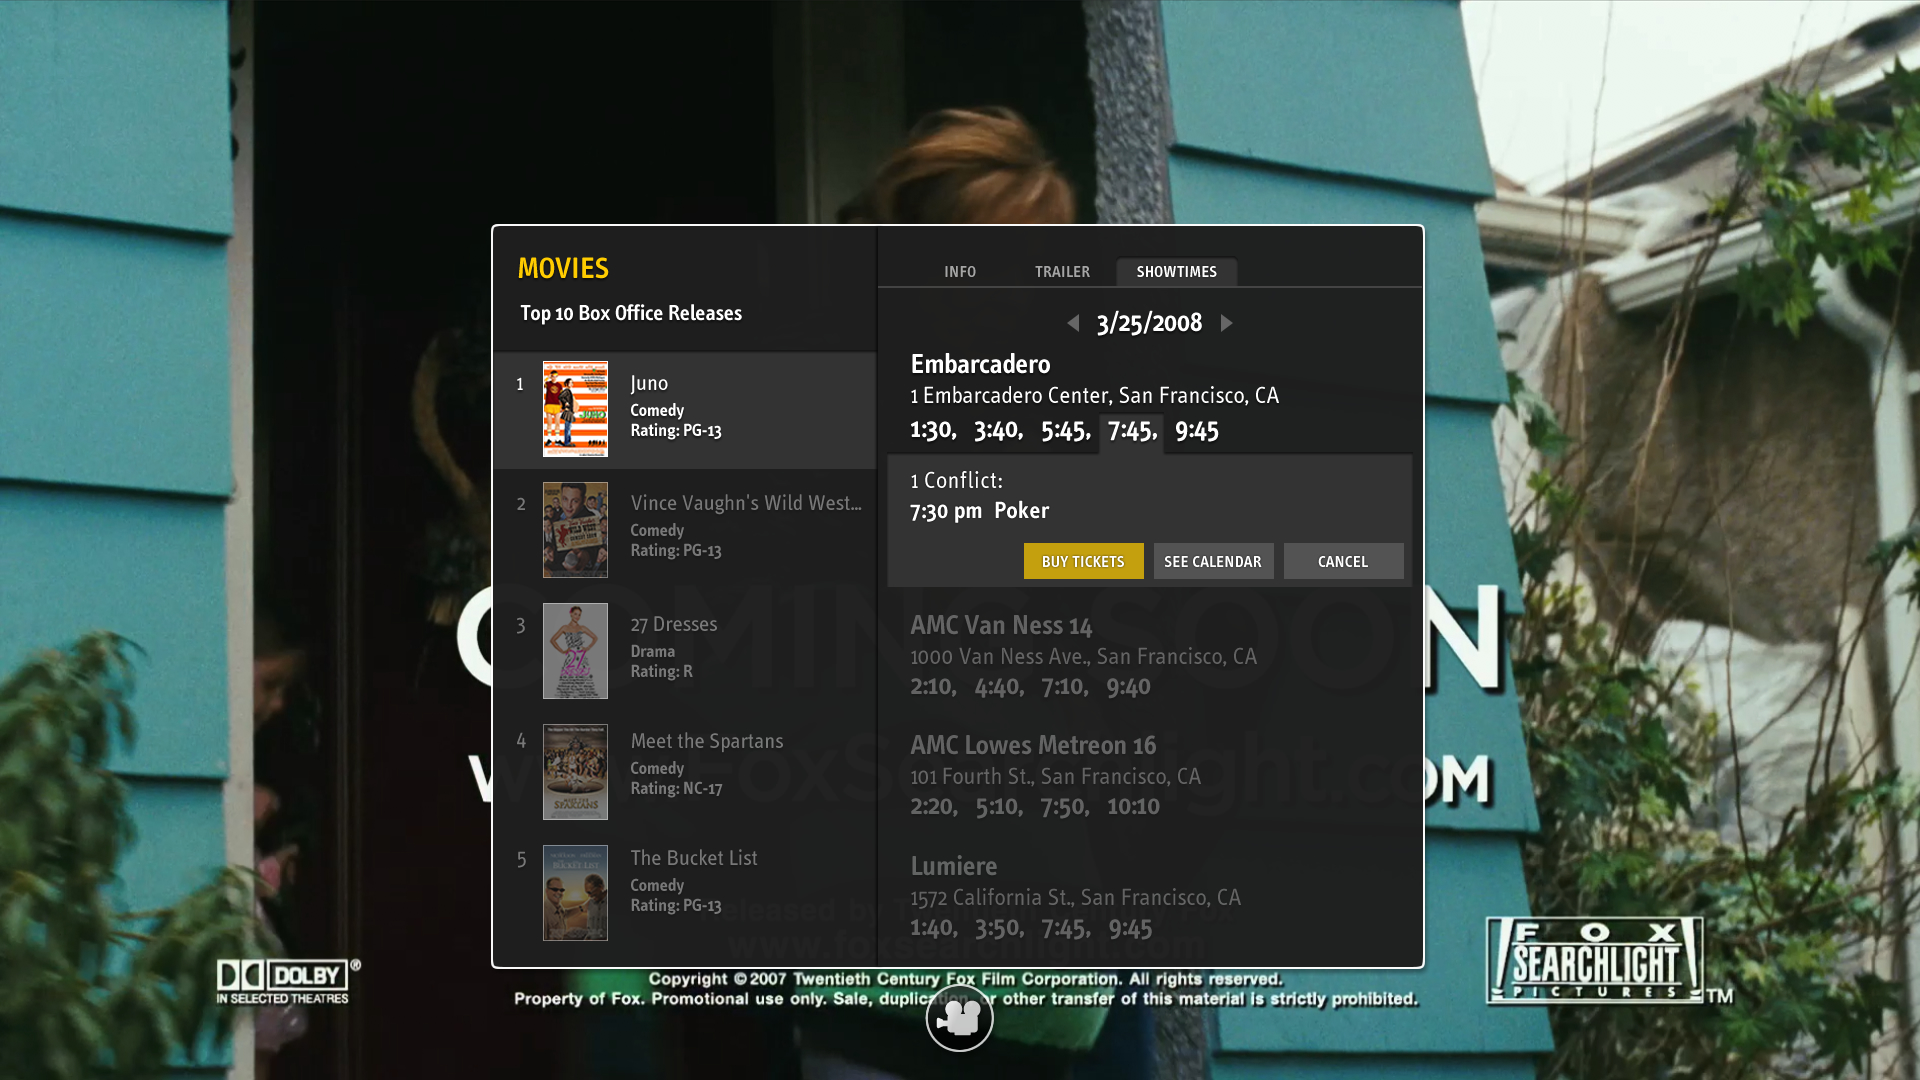Select the AMC Van Ness 4:40 showtime
1920x1080 pixels.
pyautogui.click(x=999, y=686)
